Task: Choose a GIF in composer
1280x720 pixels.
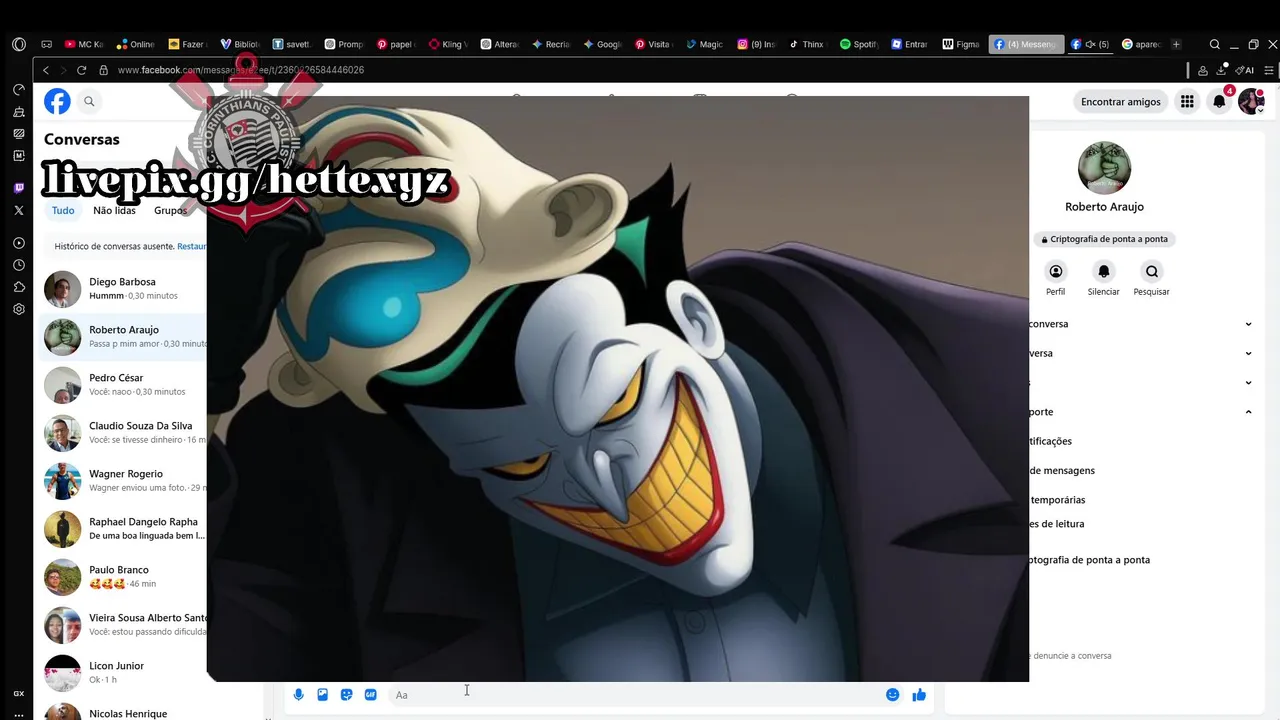Action: point(370,695)
